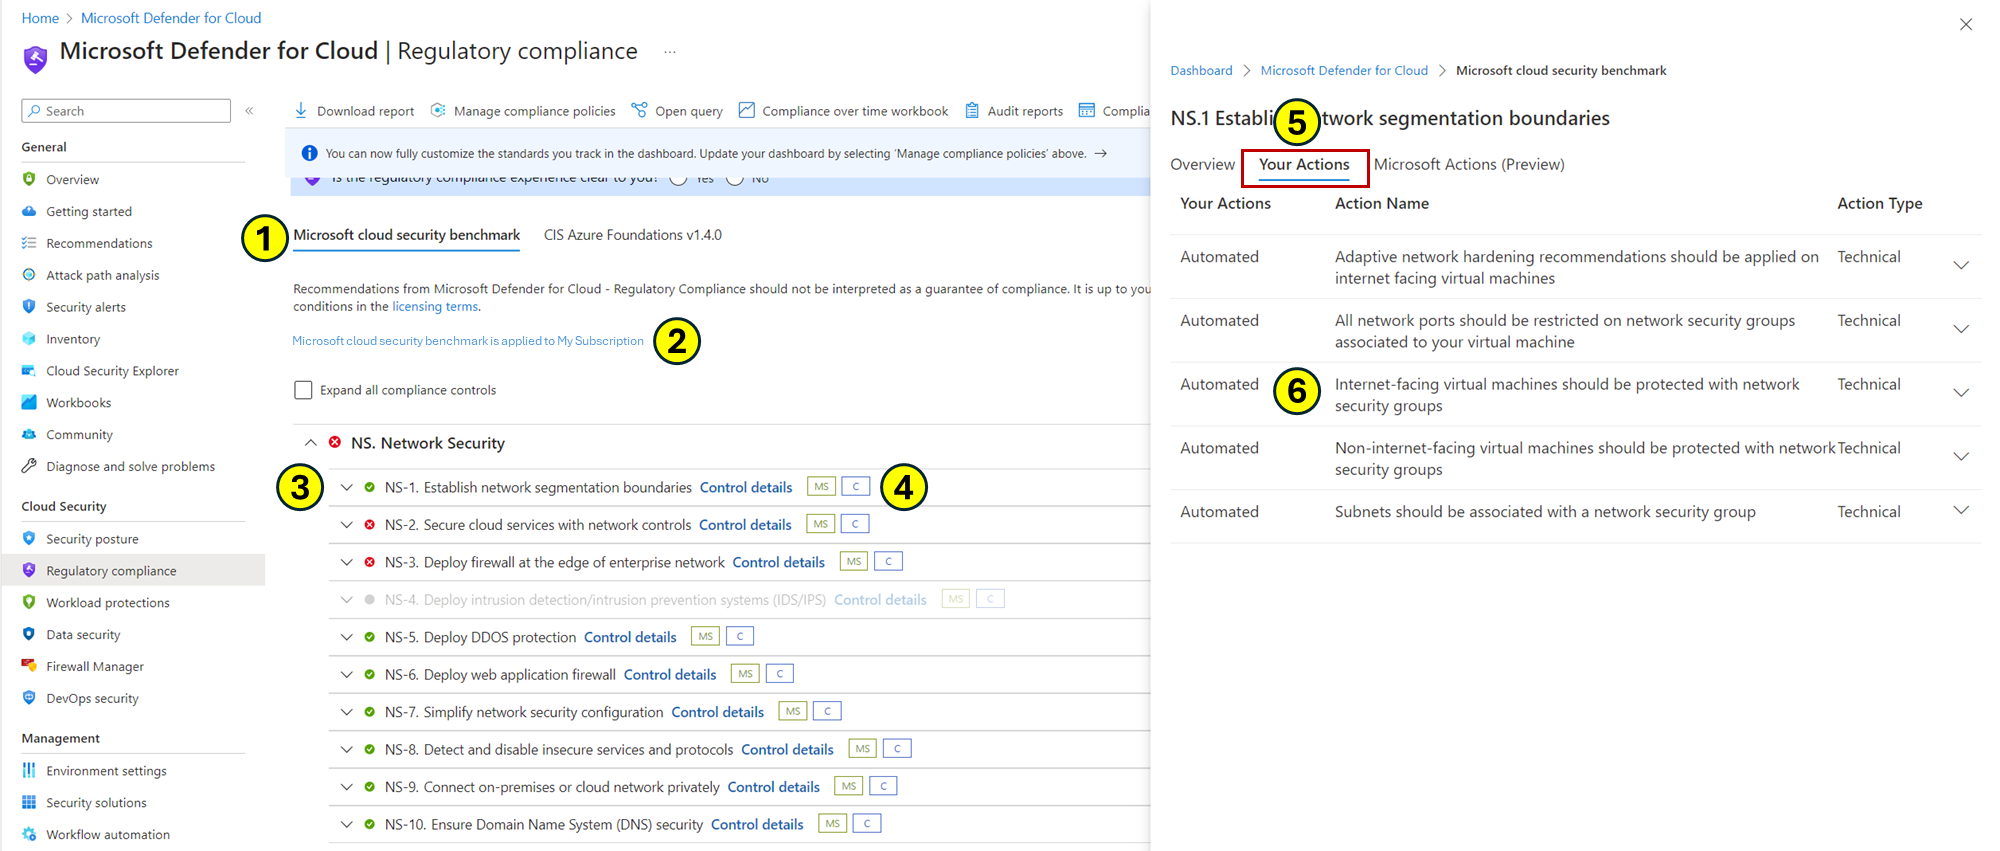The width and height of the screenshot is (2000, 851).
Task: Click the Firewall Manager icon
Action: (29, 666)
